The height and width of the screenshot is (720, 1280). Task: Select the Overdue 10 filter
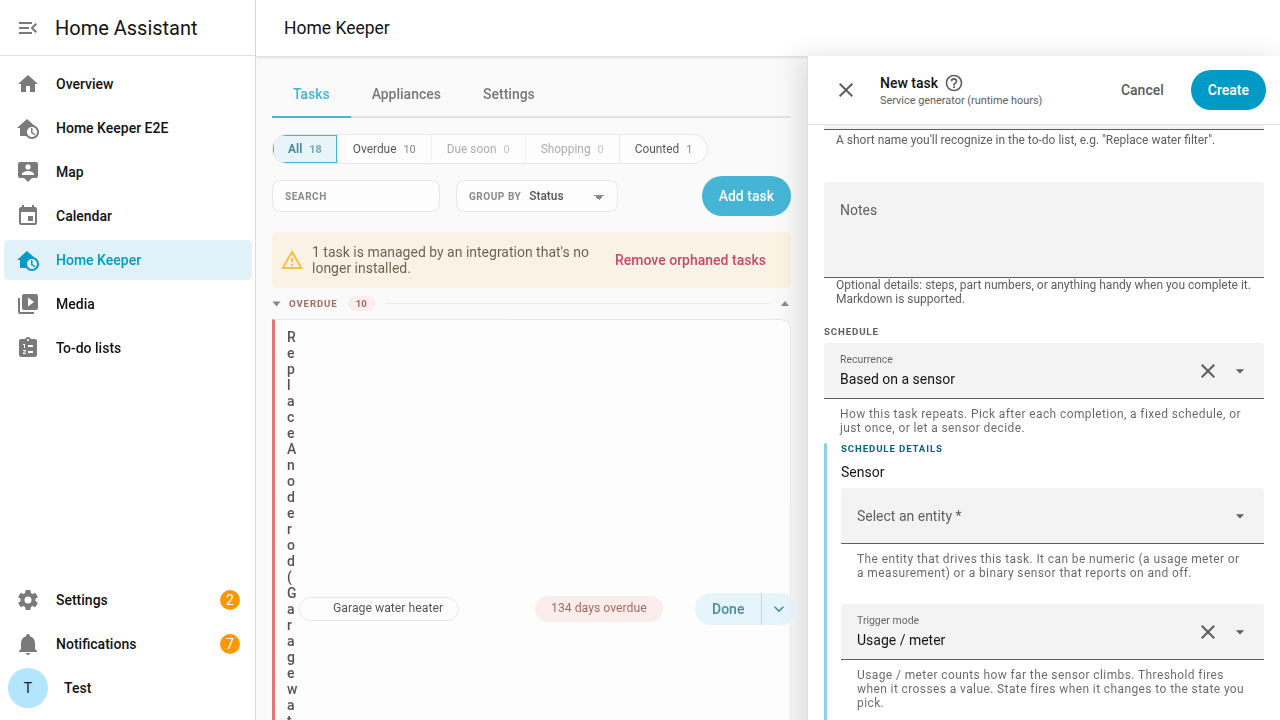(384, 149)
